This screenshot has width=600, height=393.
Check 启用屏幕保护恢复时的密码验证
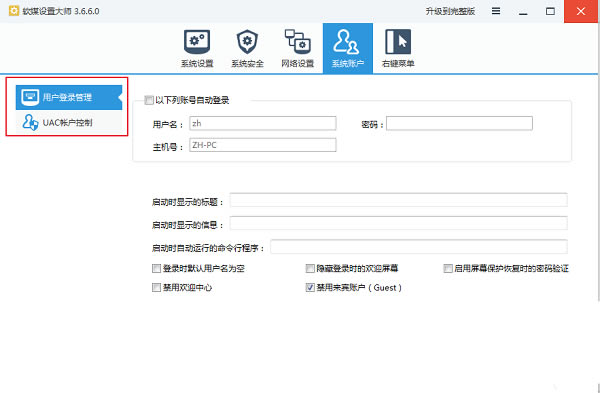pos(448,268)
